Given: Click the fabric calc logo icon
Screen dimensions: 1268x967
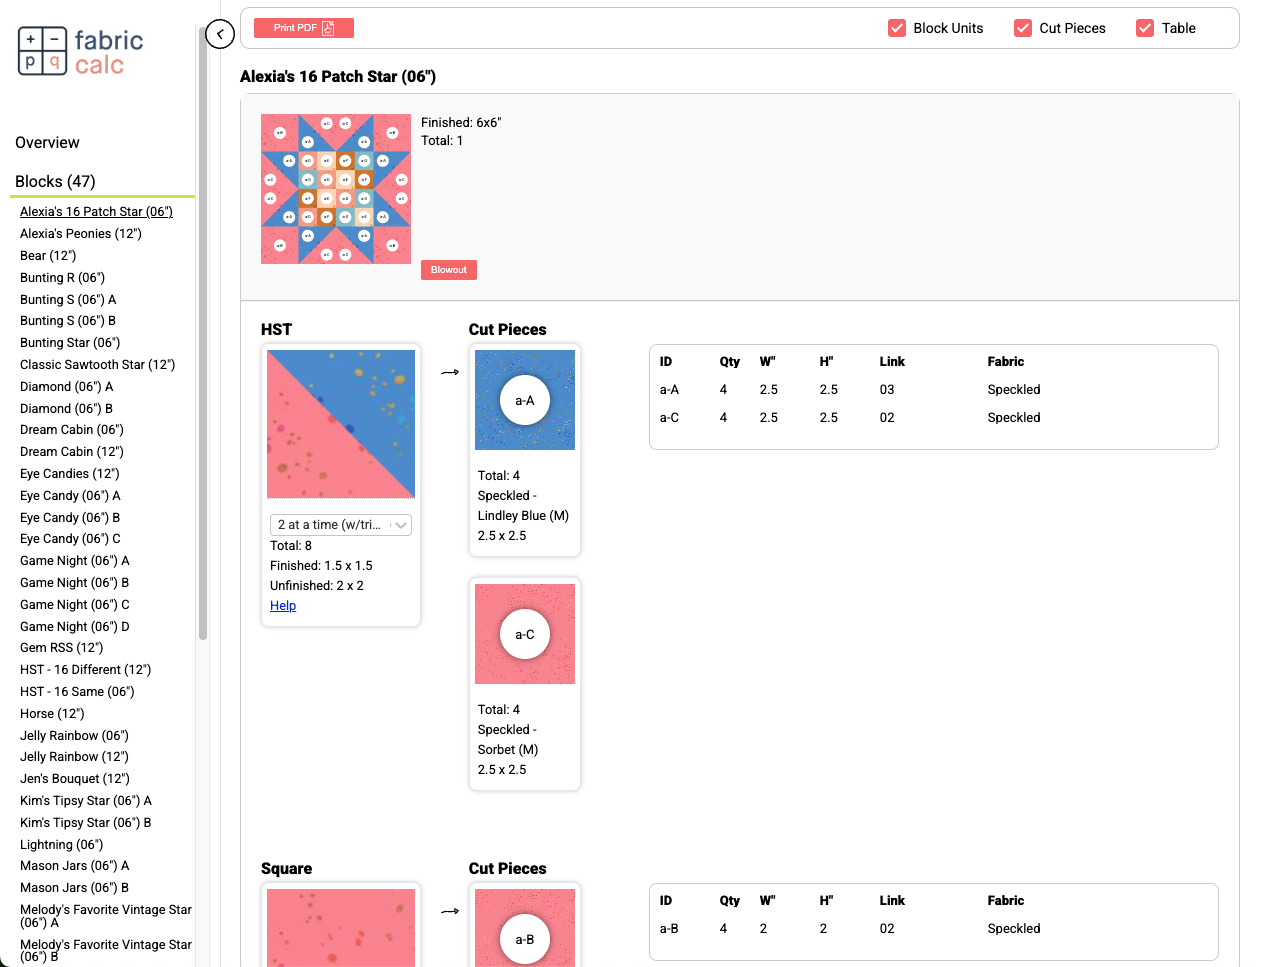Looking at the screenshot, I should 42,51.
